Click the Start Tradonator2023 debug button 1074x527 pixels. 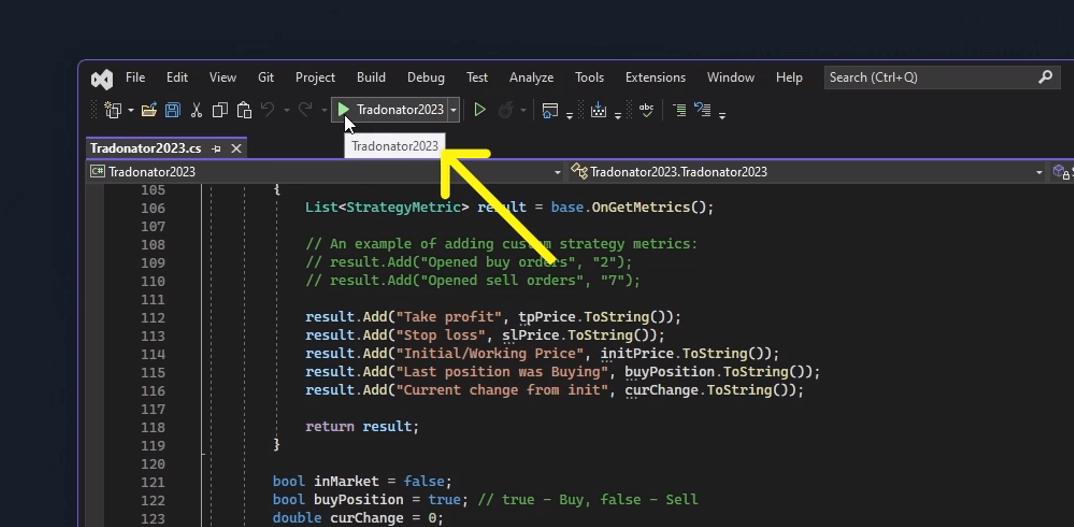pyautogui.click(x=390, y=110)
